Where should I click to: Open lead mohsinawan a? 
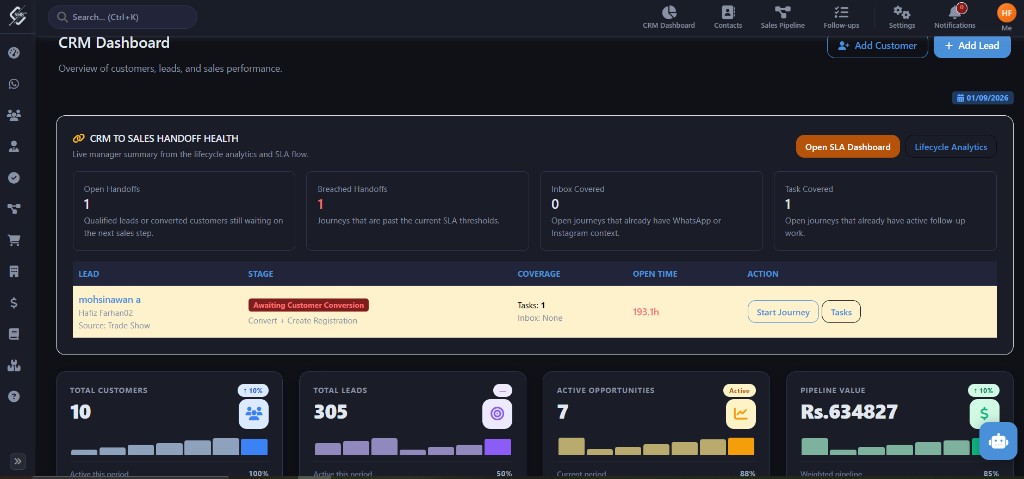pyautogui.click(x=110, y=300)
